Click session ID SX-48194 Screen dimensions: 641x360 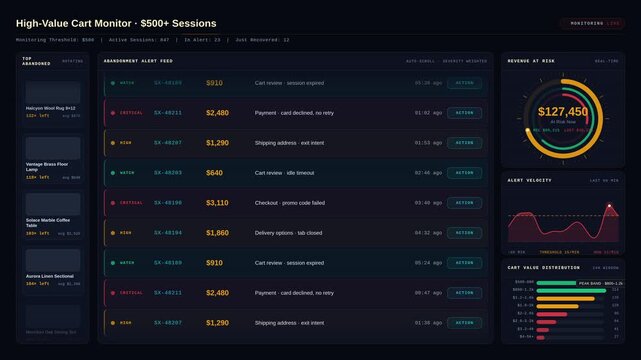(168, 233)
